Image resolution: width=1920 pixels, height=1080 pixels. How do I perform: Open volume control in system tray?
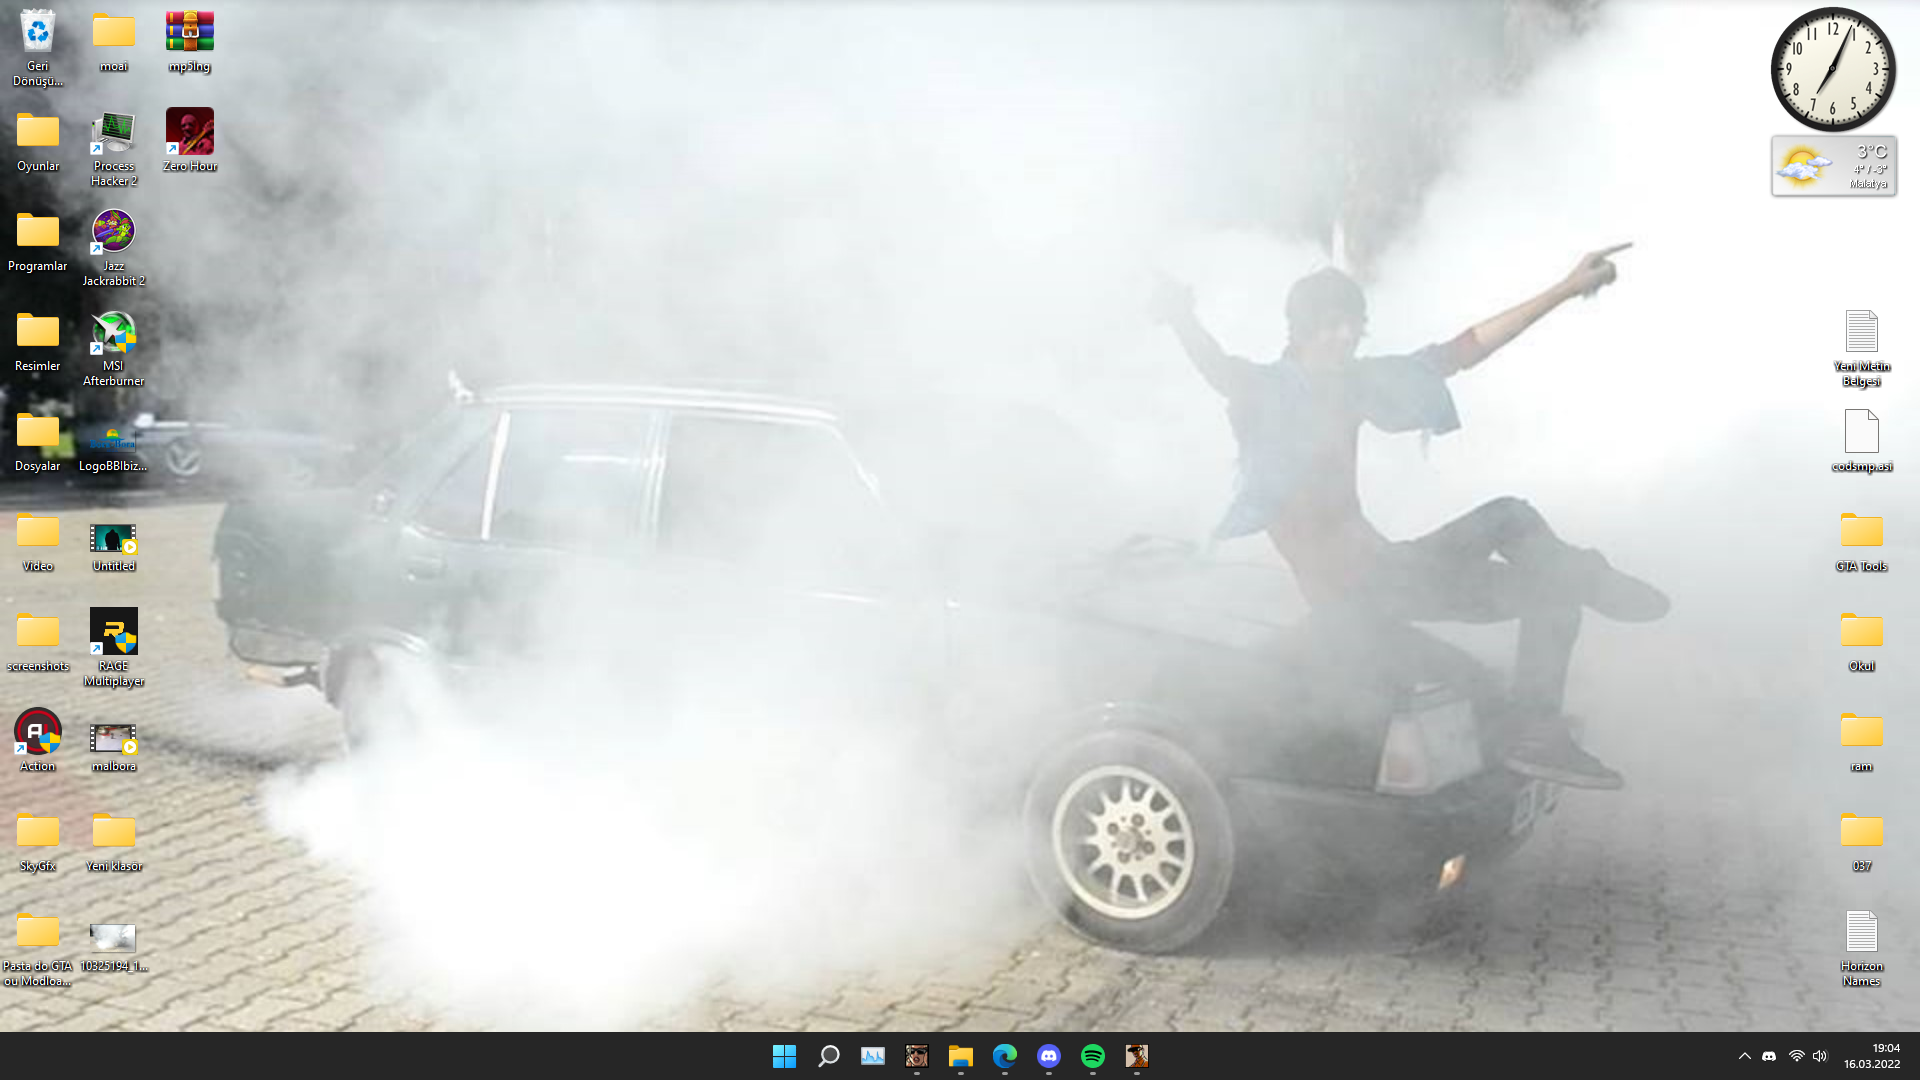1820,1056
